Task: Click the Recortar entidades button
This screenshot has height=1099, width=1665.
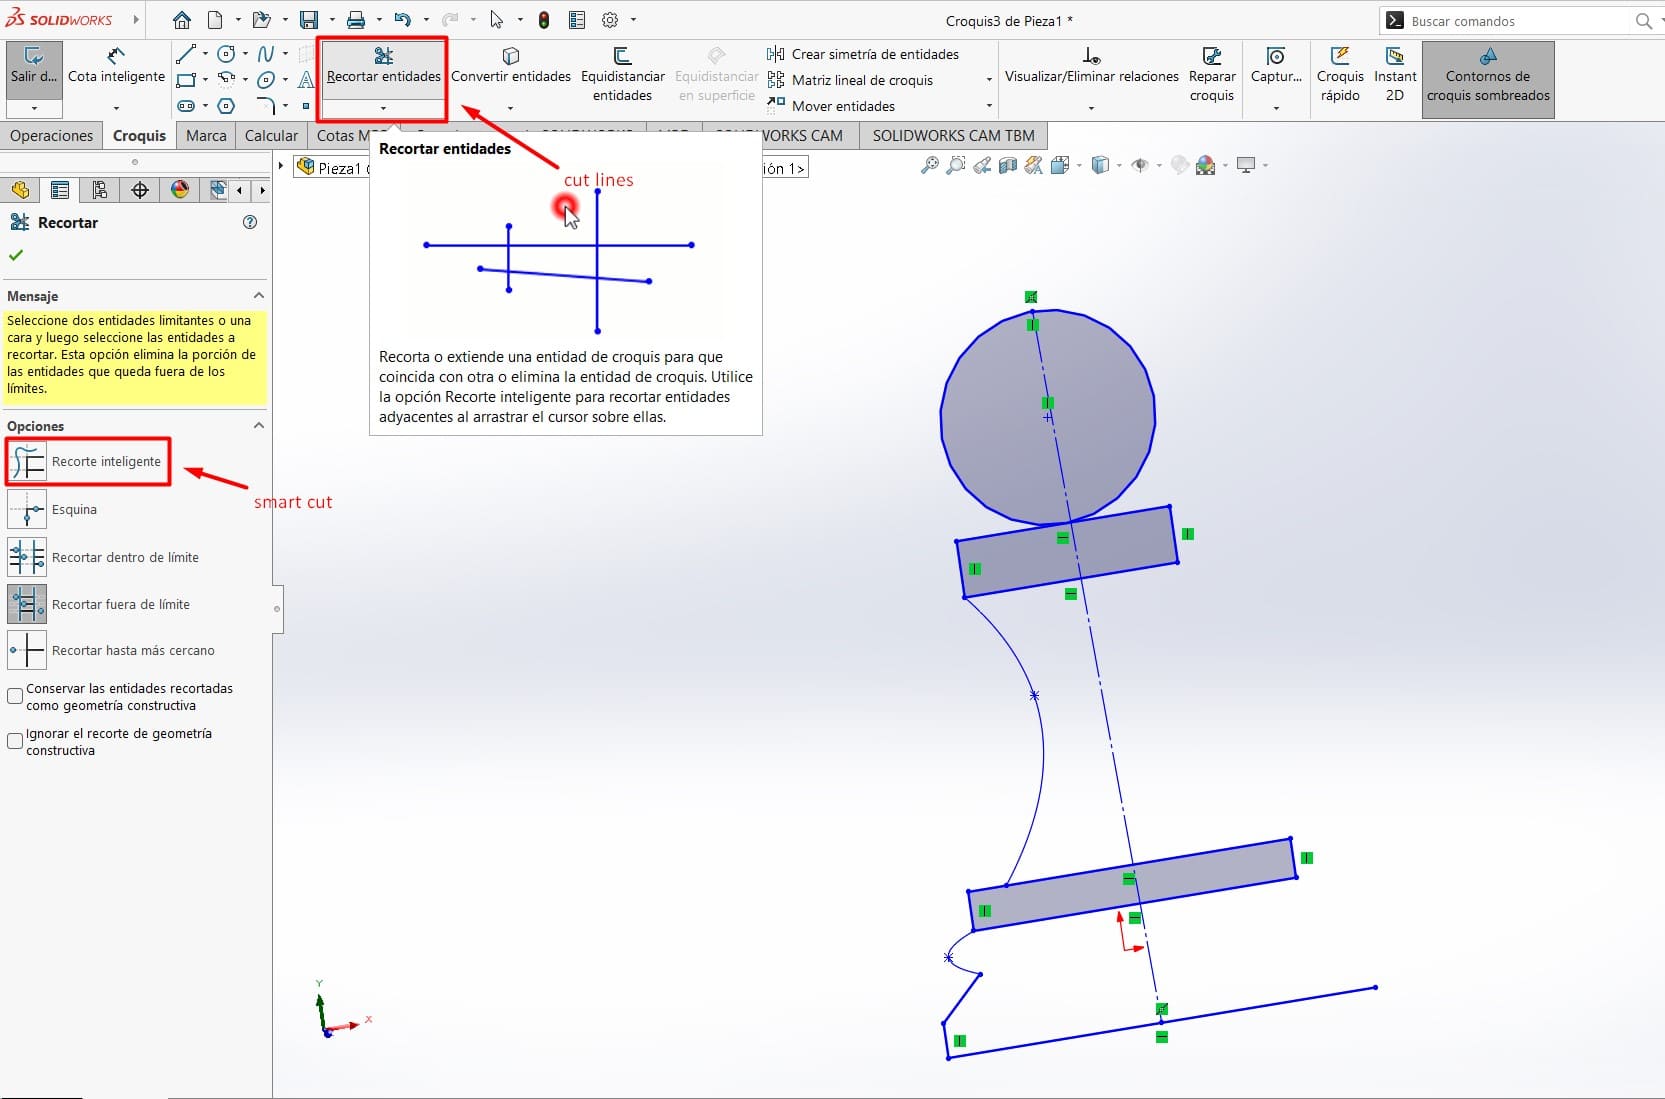Action: (x=383, y=68)
